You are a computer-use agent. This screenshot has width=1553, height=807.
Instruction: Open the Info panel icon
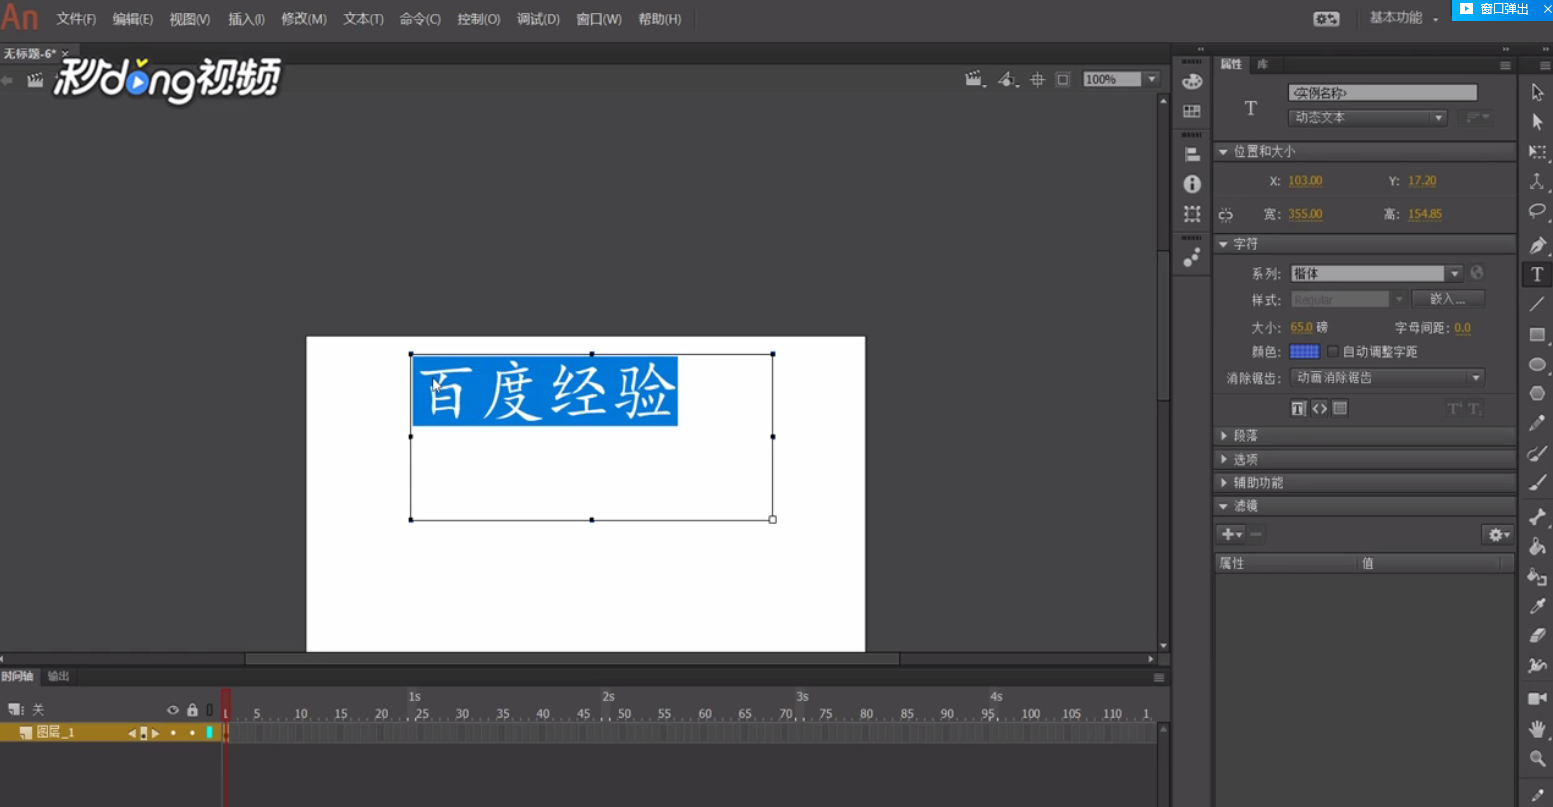coord(1191,184)
